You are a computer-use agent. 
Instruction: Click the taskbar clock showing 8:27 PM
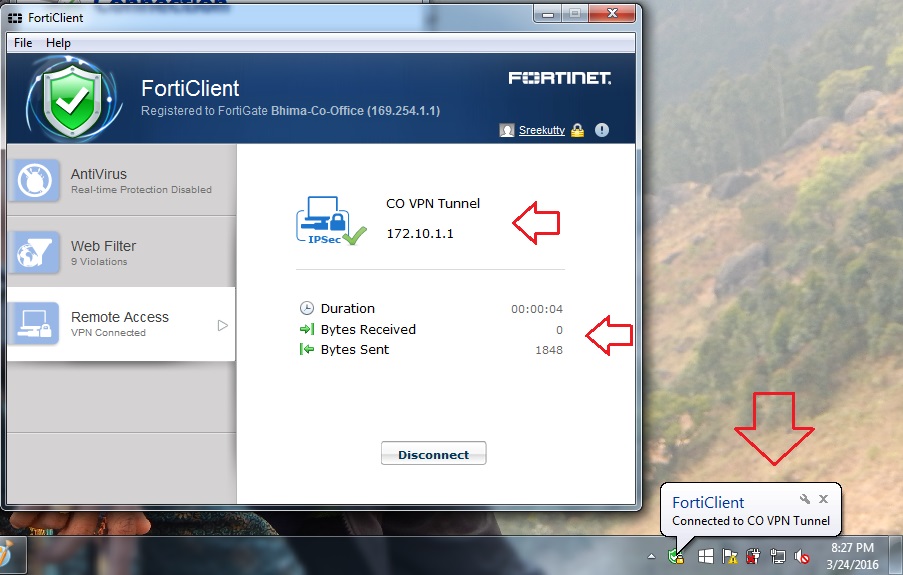click(852, 555)
